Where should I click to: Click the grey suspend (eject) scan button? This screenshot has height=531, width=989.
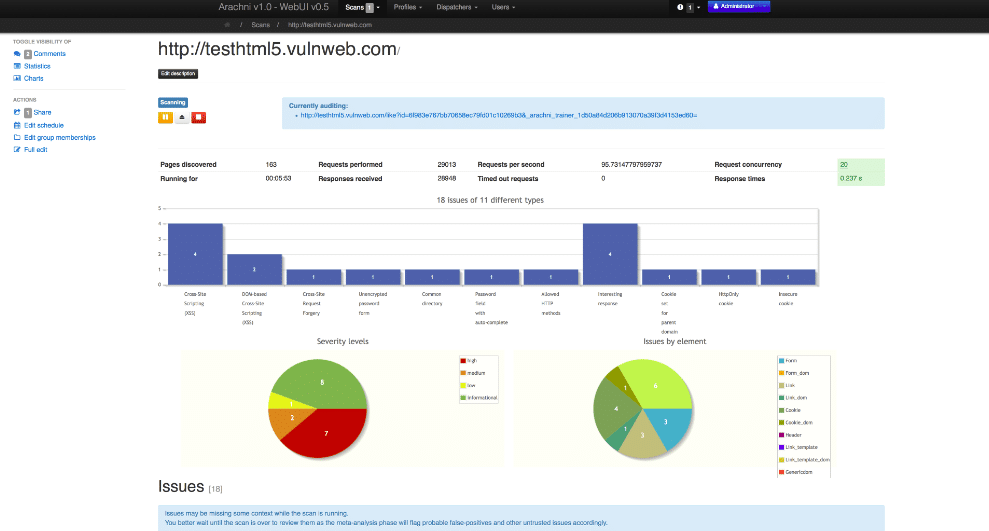(x=182, y=117)
